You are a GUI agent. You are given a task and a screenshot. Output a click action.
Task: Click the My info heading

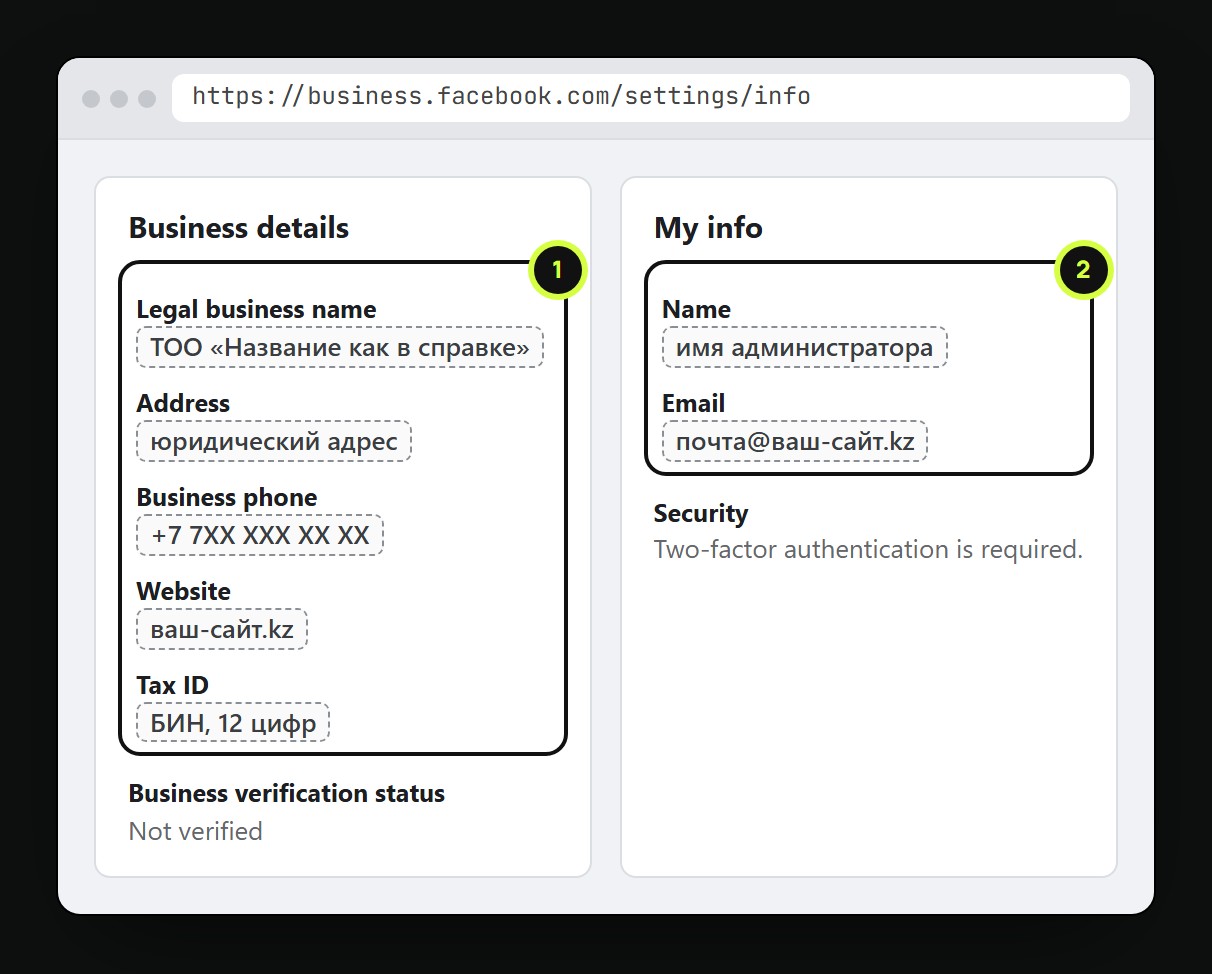tap(708, 228)
